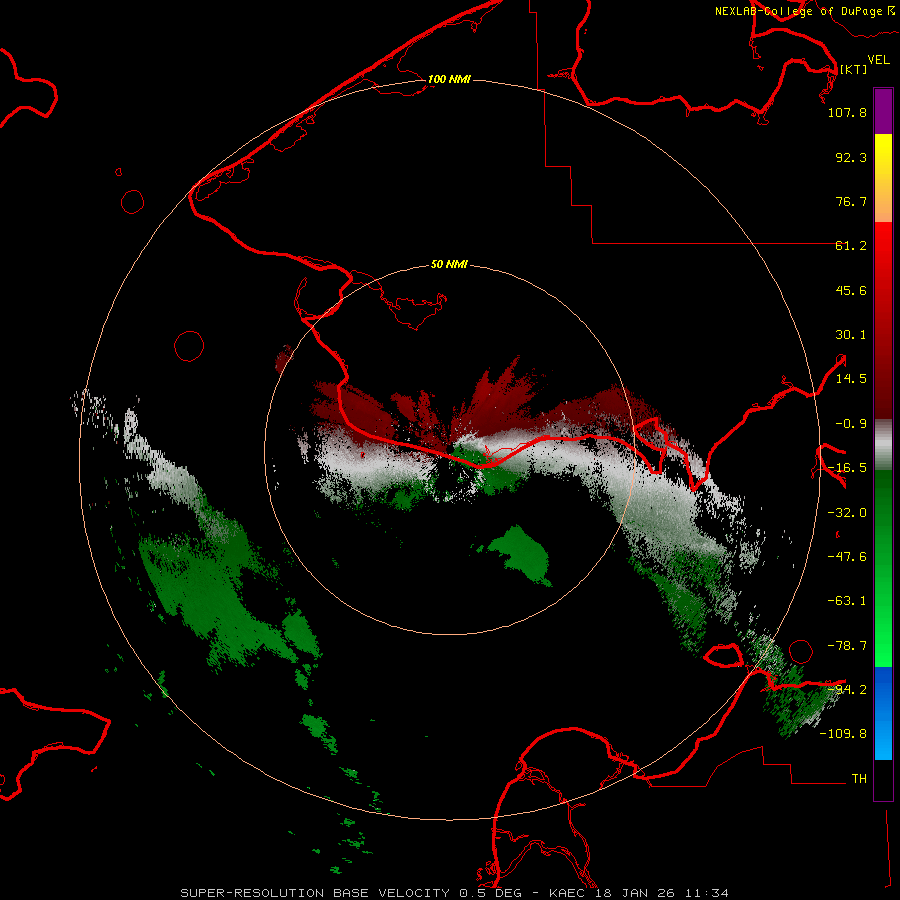Click the -78.7 value on velocity scale
Screen dimensions: 900x900
[847, 646]
